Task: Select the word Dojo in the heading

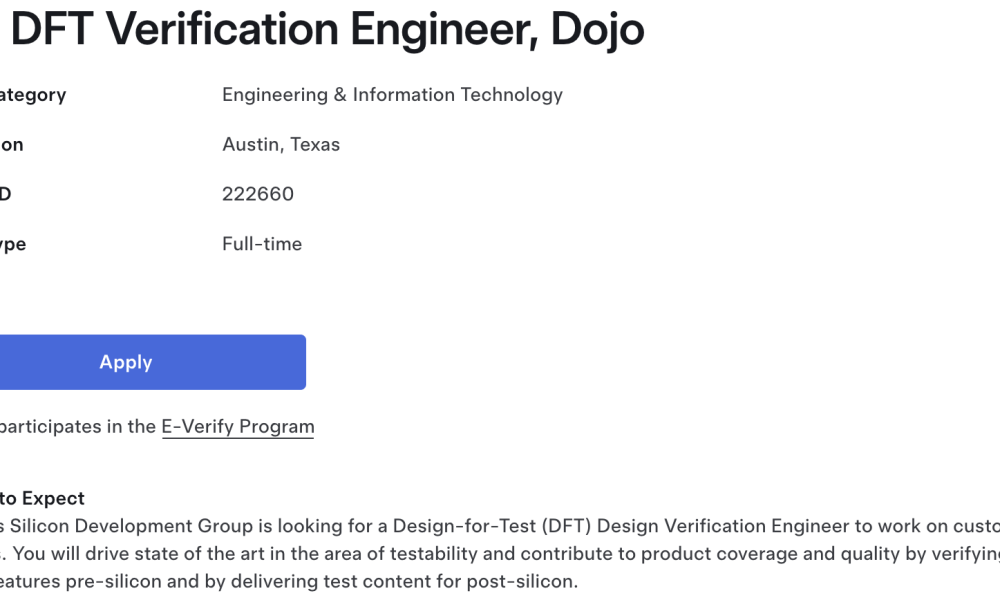Action: tap(597, 29)
